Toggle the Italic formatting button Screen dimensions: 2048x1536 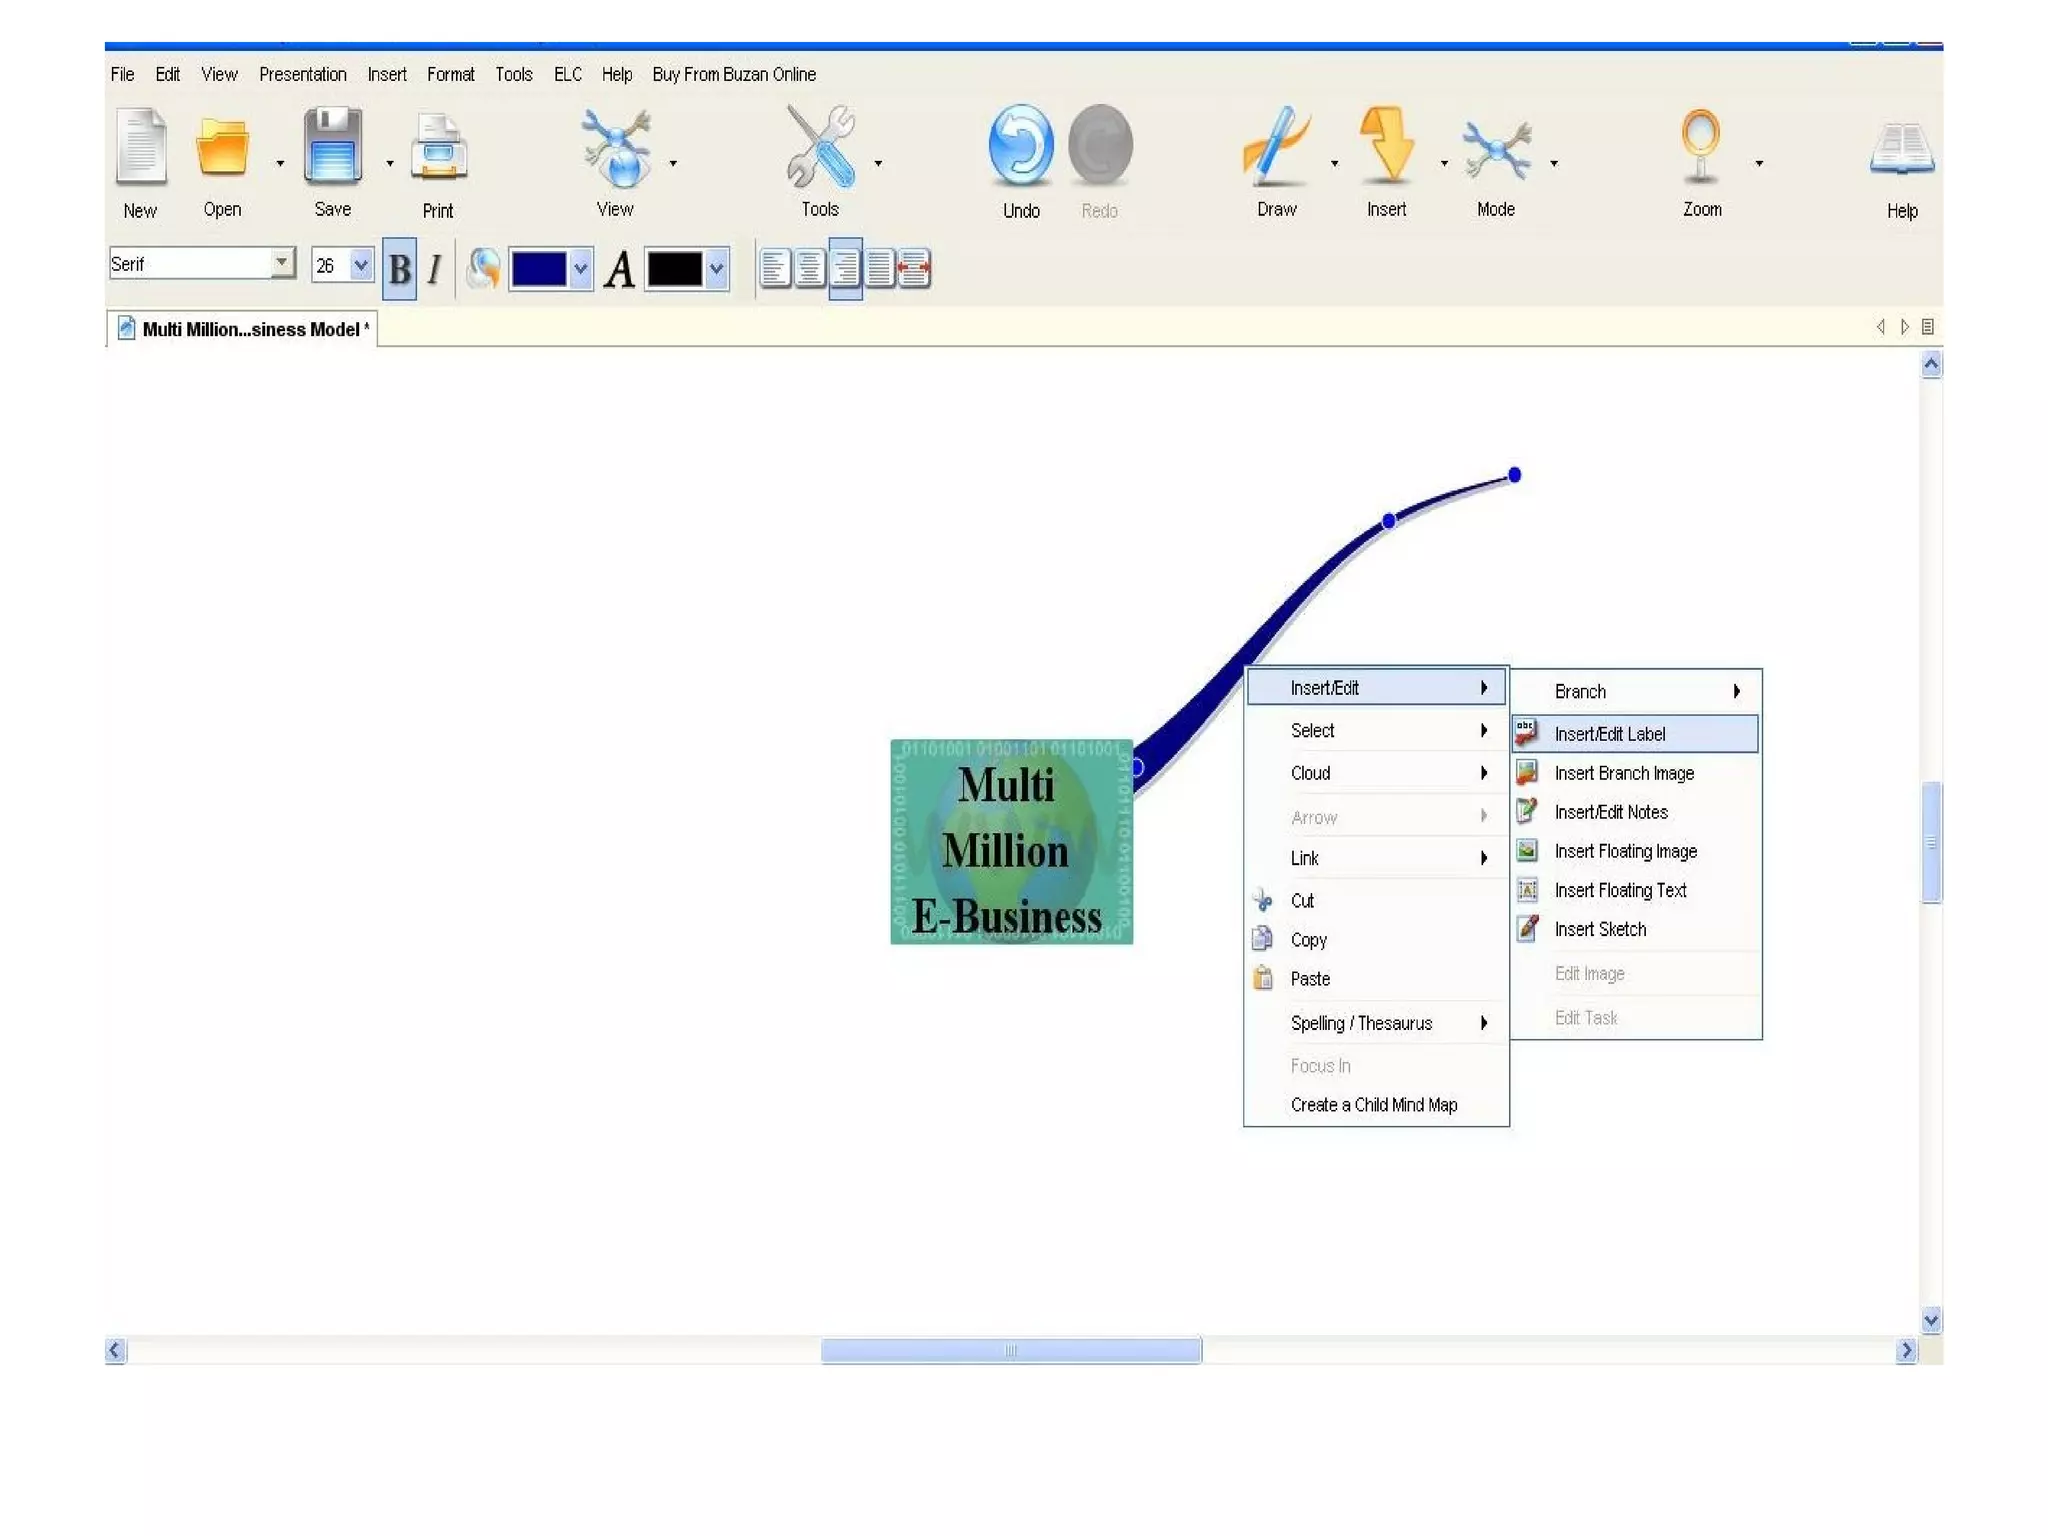coord(434,269)
